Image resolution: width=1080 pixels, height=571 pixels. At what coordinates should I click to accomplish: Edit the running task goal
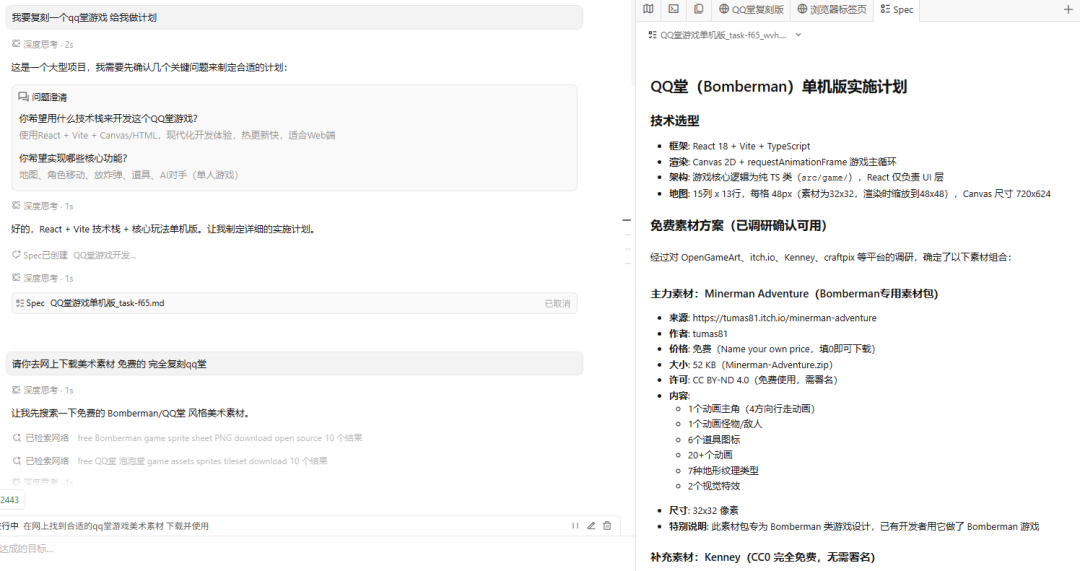[591, 526]
